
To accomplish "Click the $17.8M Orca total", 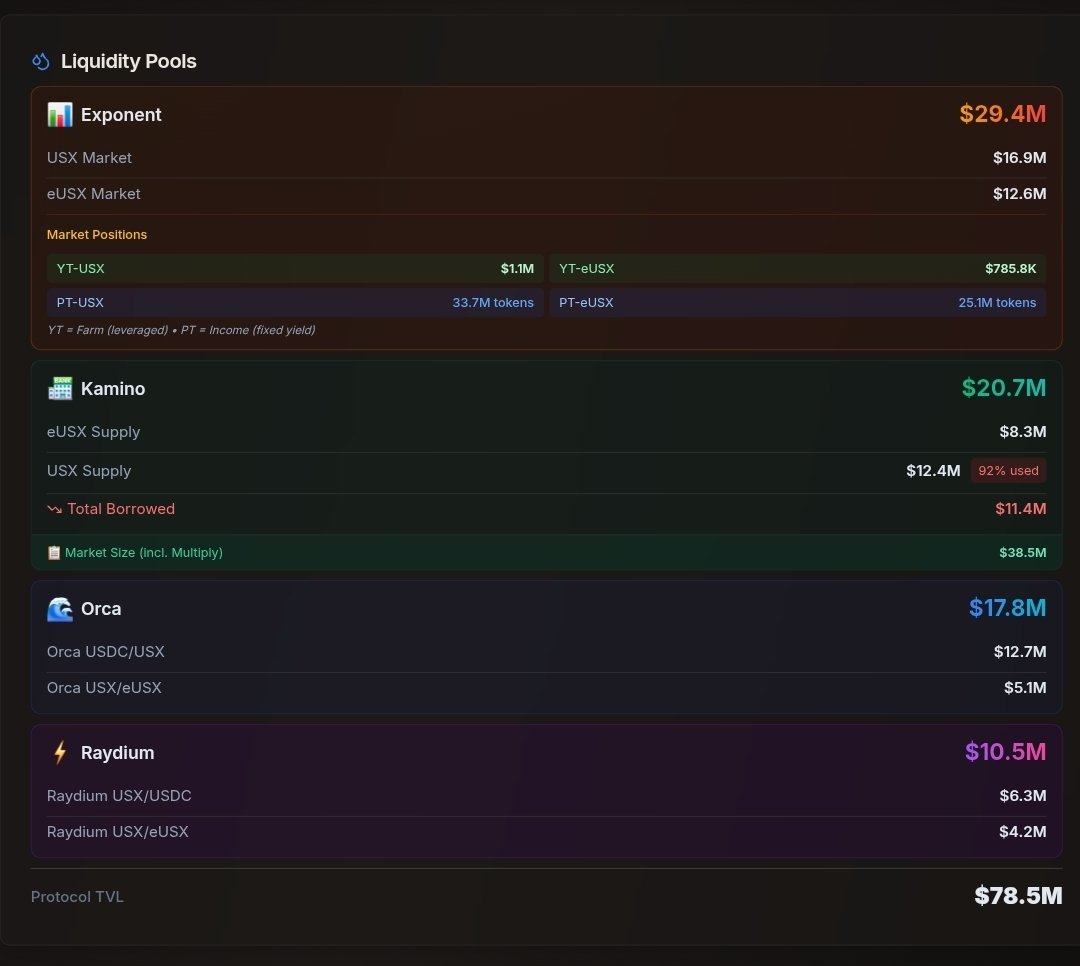I will [x=1007, y=608].
